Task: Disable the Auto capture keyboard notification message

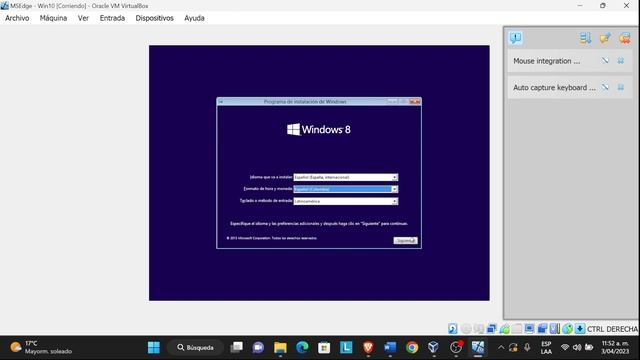Action: [x=605, y=87]
